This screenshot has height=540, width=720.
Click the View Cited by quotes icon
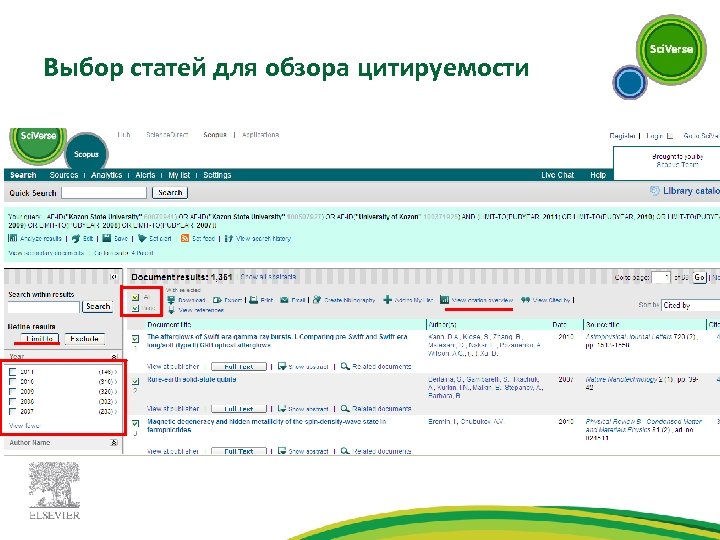[525, 300]
